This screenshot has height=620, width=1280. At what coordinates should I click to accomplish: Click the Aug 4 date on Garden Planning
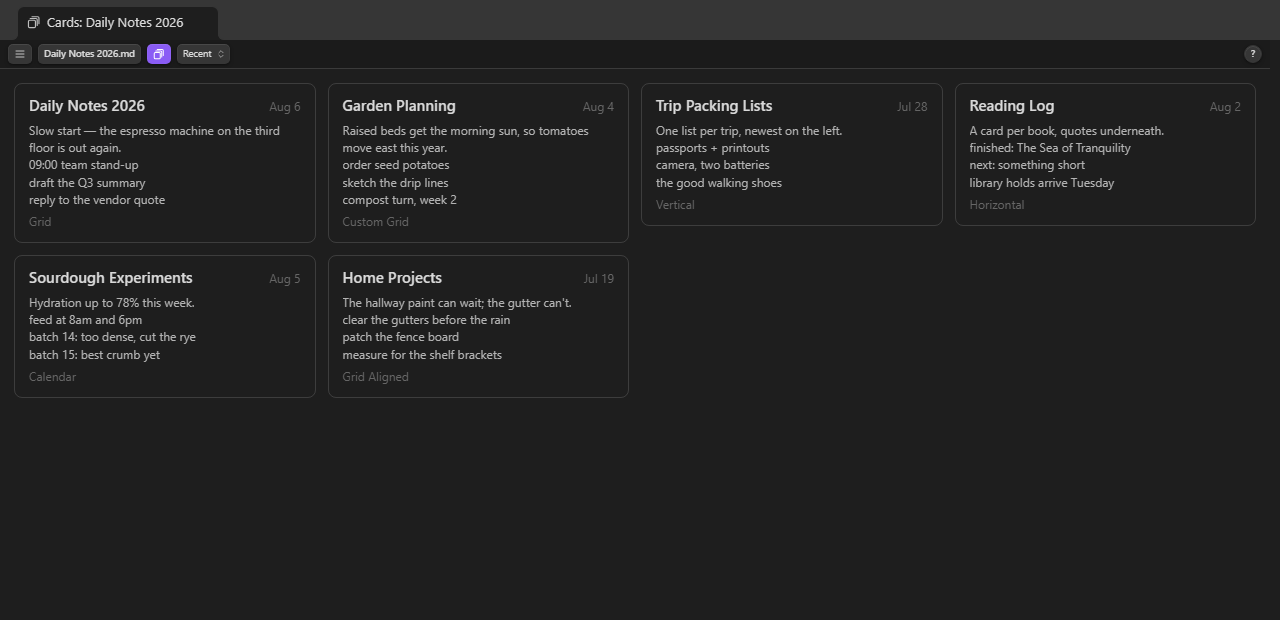point(598,107)
